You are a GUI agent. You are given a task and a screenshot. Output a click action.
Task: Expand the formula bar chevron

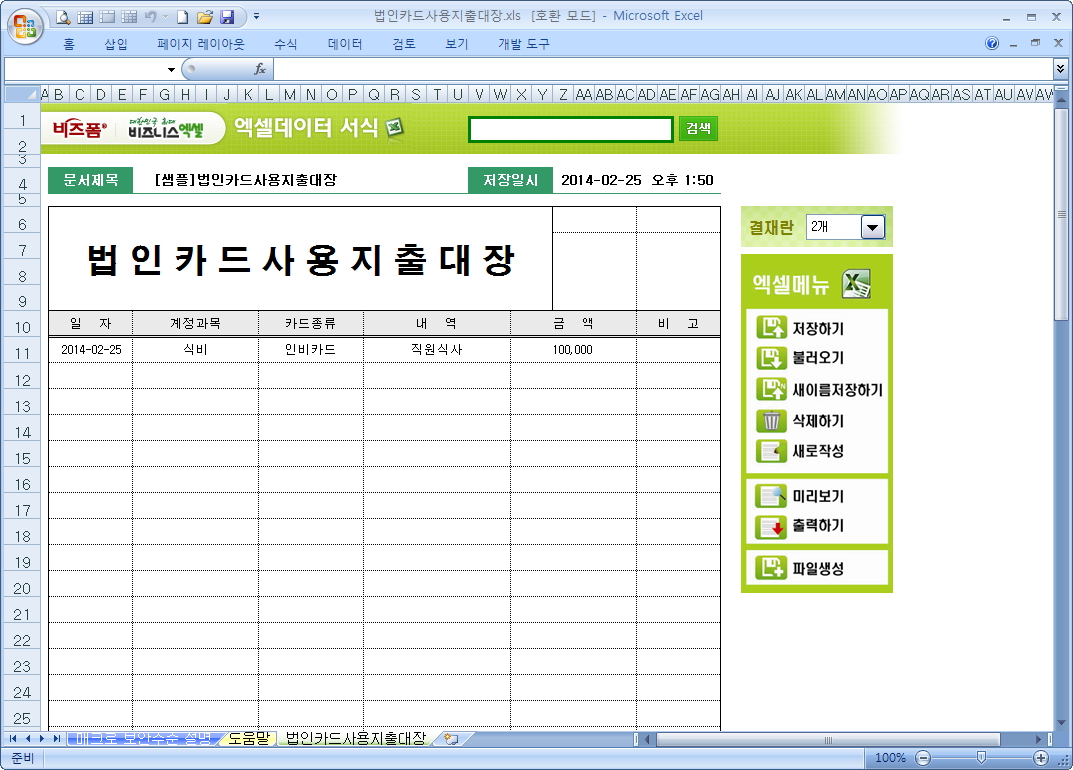click(1060, 69)
